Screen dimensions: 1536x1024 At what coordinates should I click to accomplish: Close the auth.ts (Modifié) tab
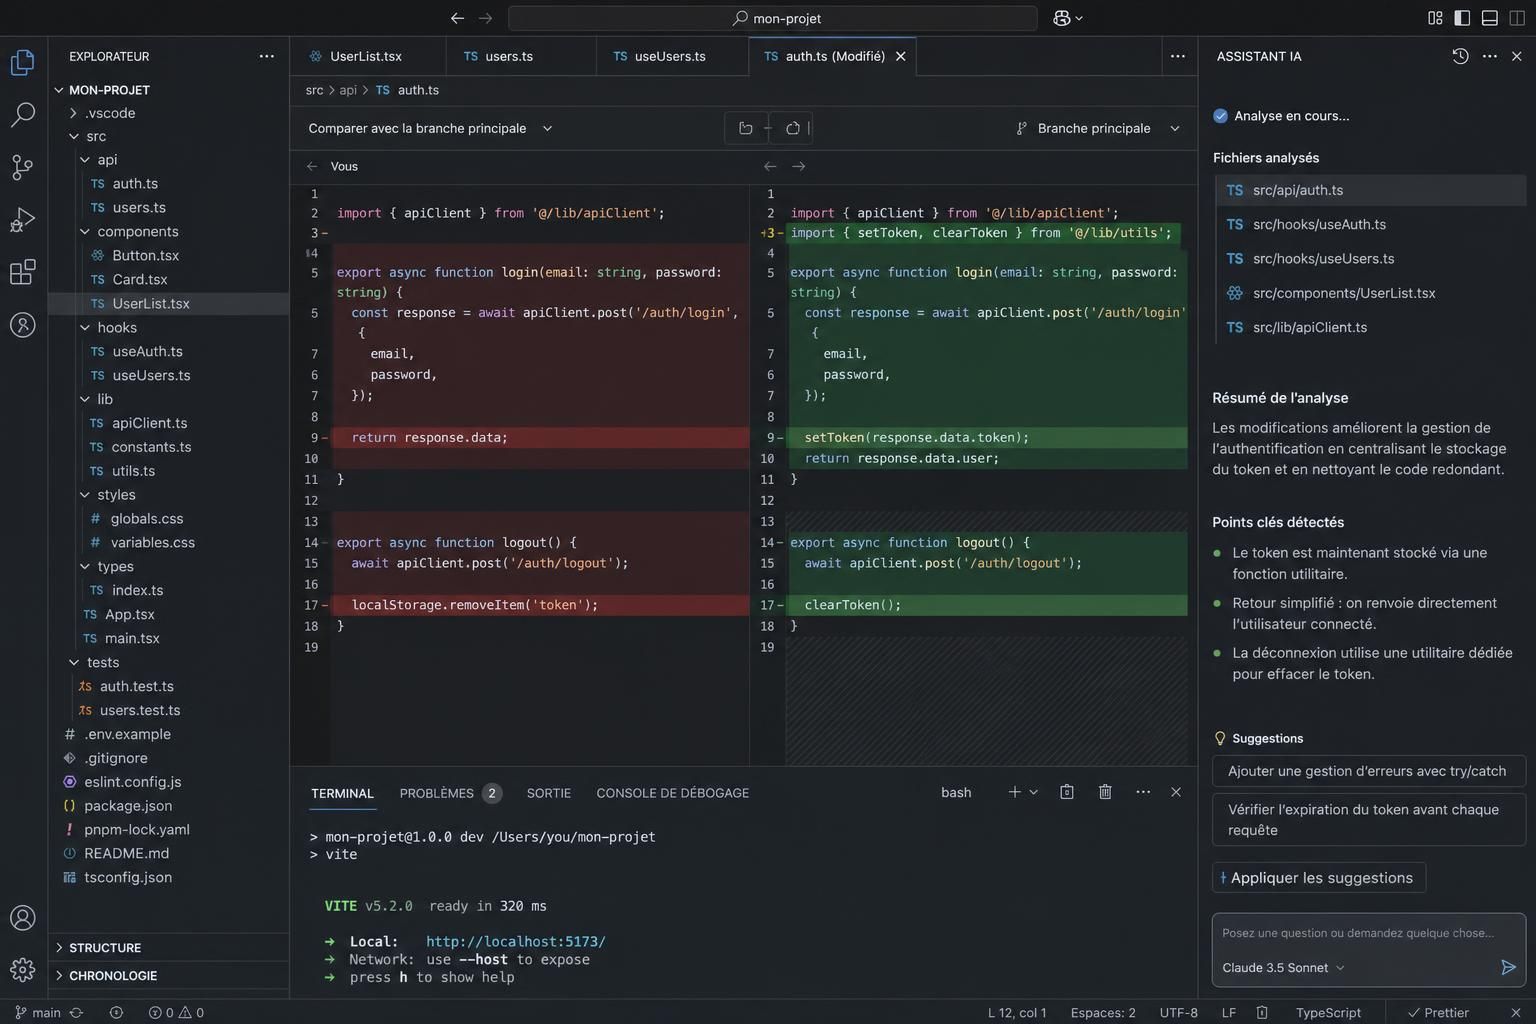(x=900, y=56)
